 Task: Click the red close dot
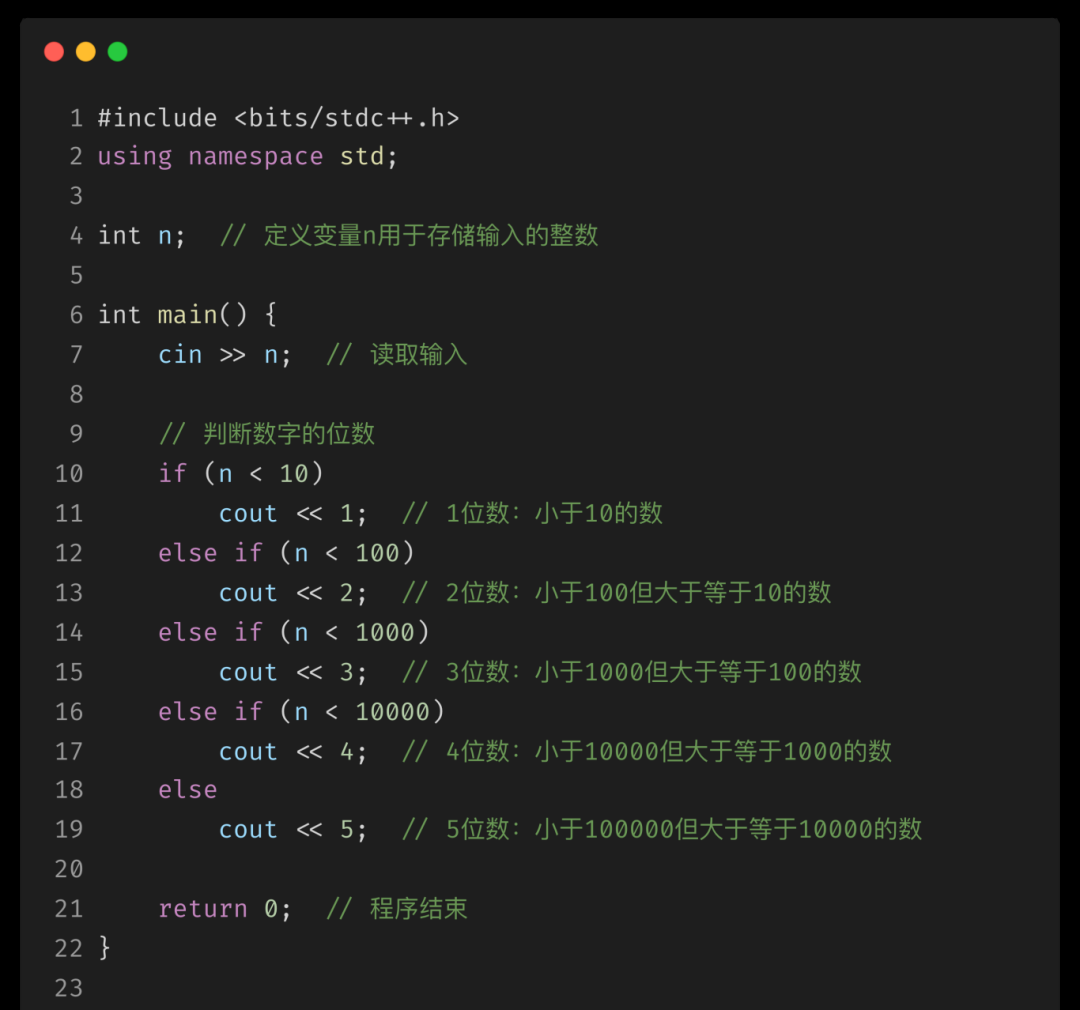tap(54, 52)
